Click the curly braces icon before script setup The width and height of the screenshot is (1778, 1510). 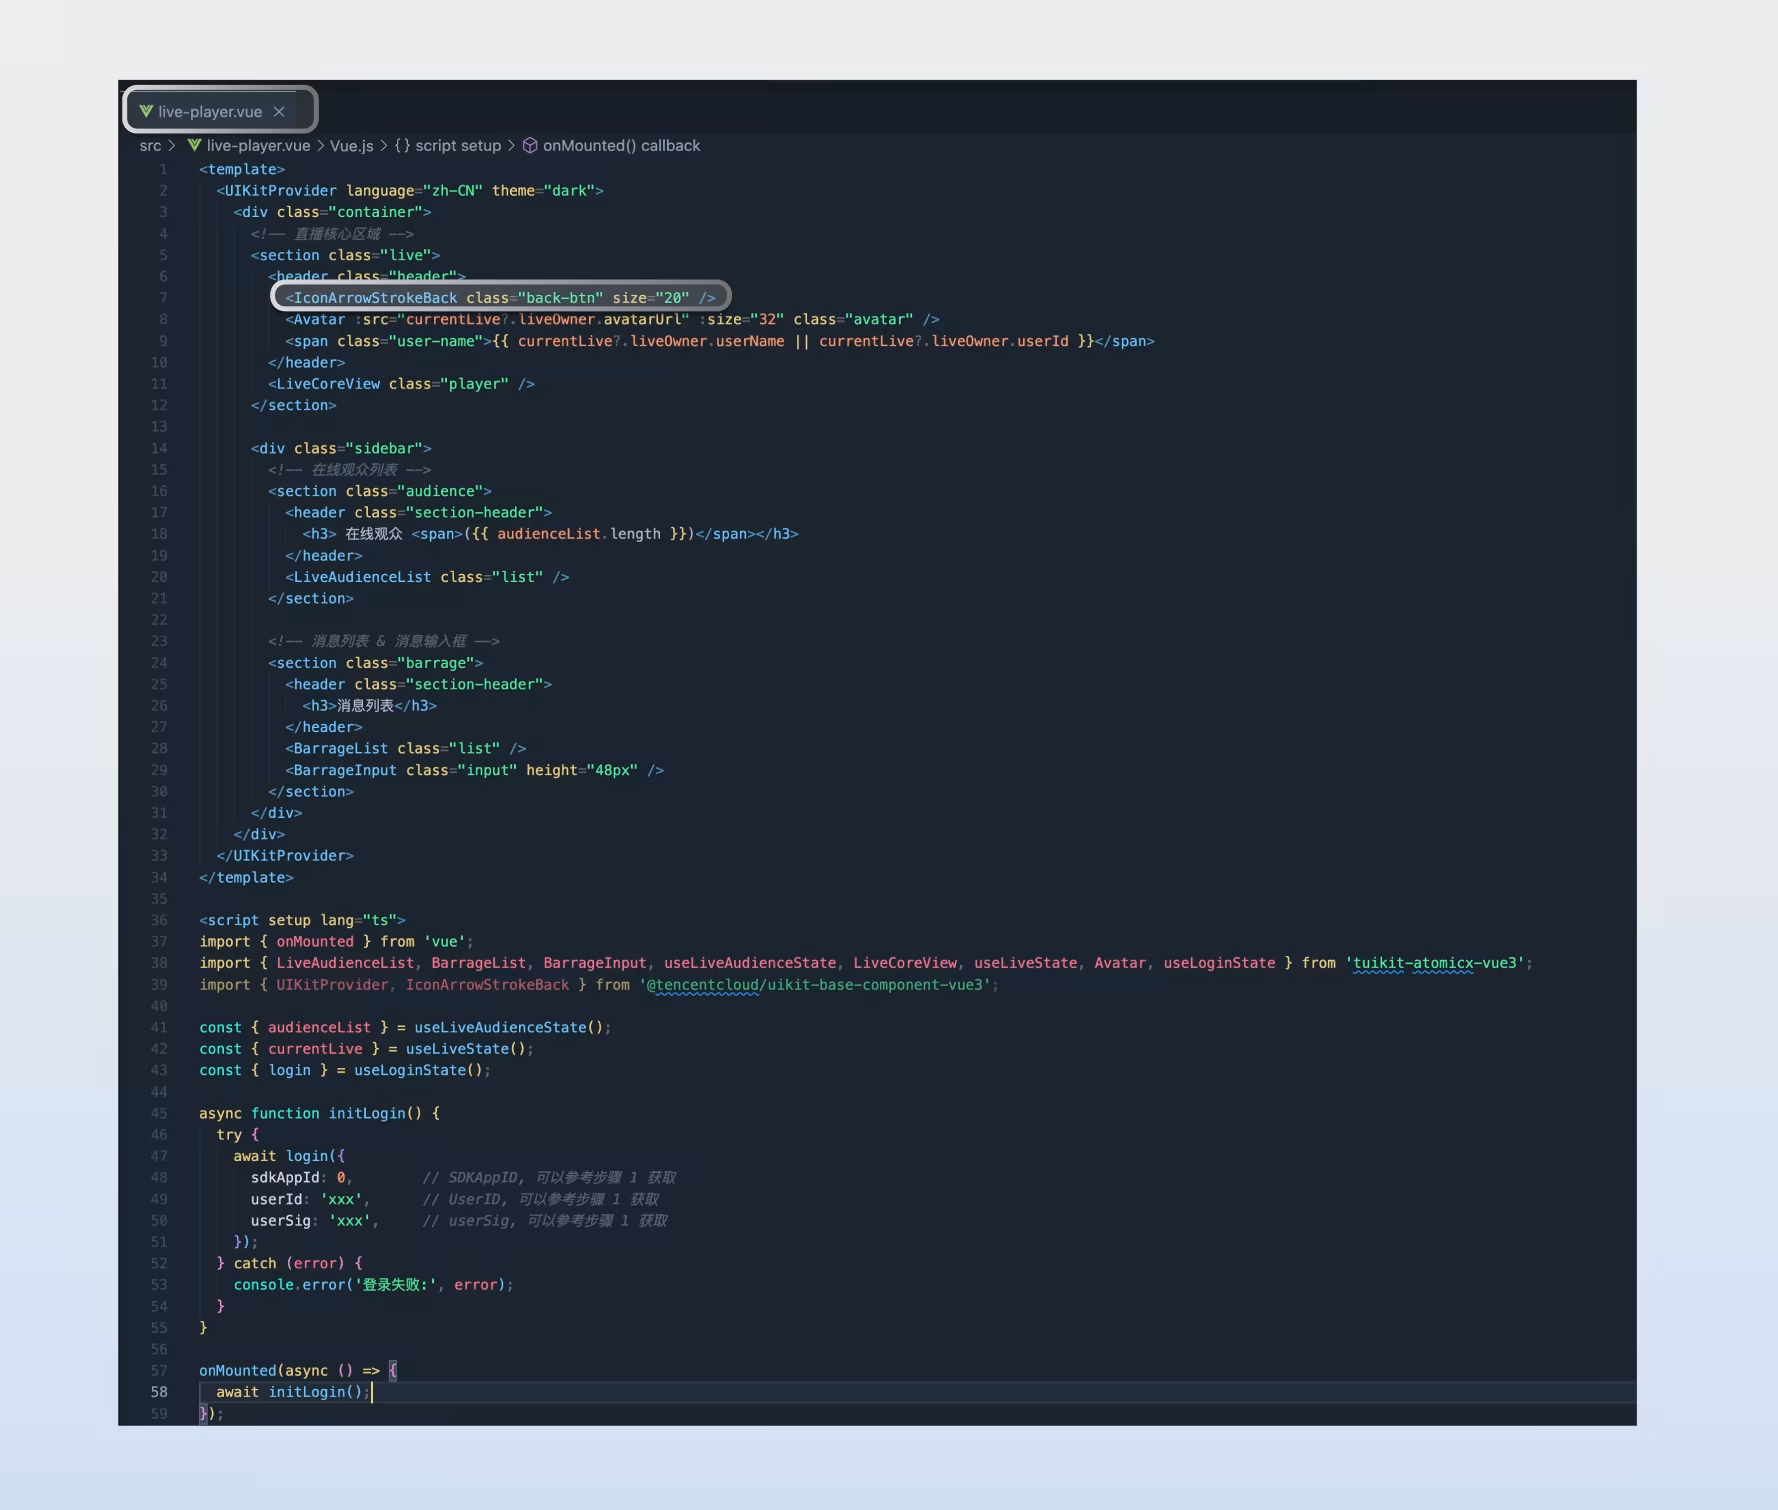coord(402,146)
